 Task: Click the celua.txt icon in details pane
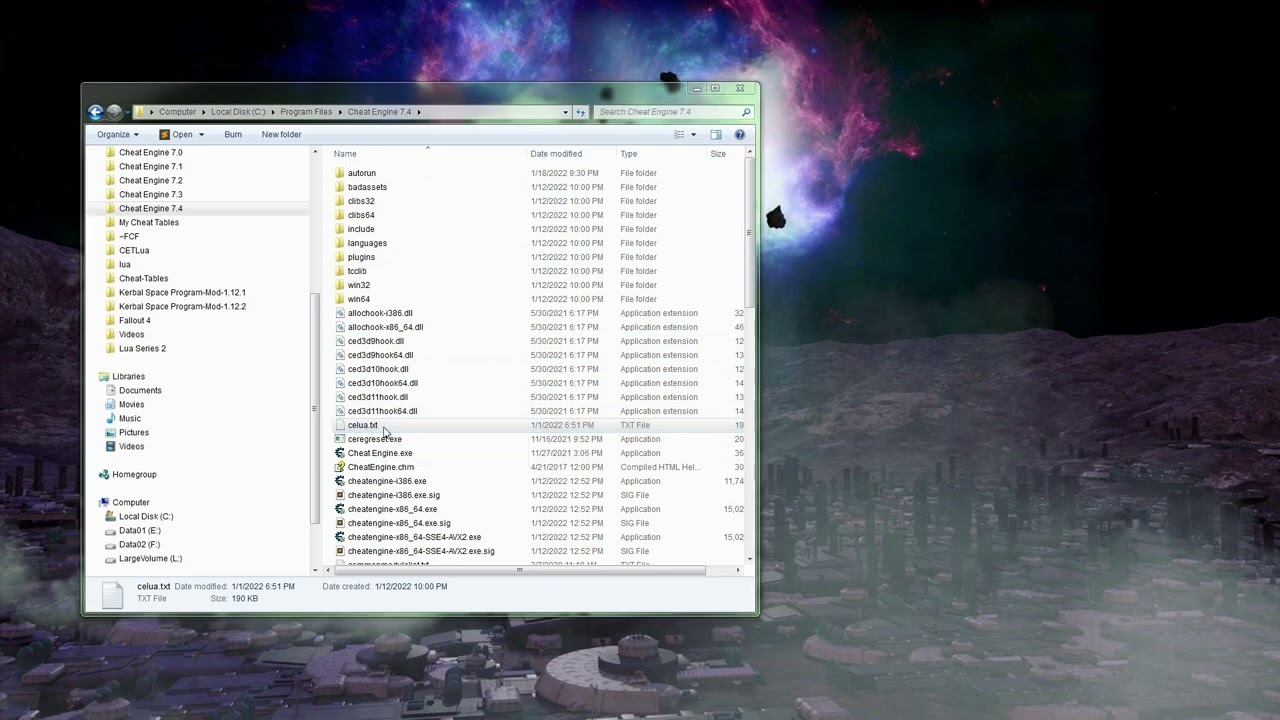pyautogui.click(x=112, y=593)
